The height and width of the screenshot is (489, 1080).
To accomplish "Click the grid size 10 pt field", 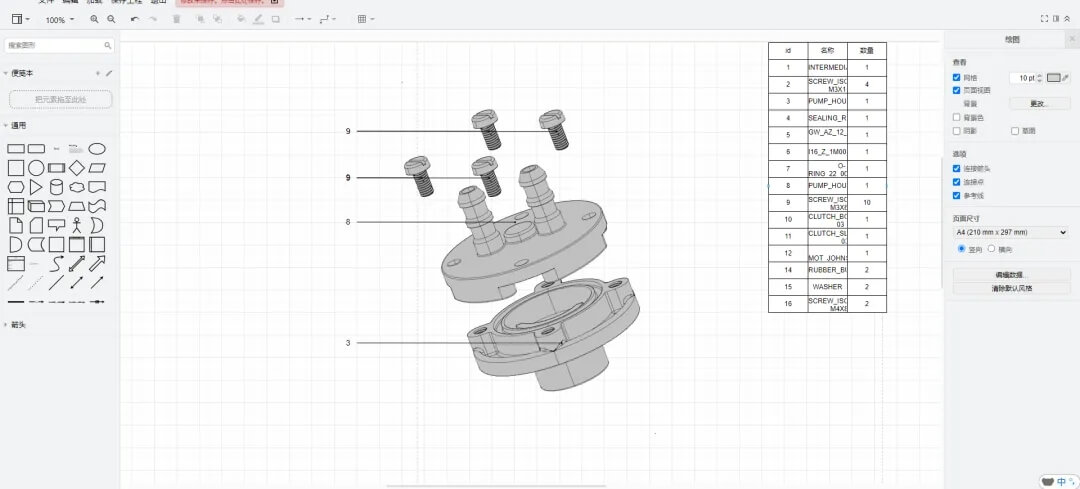I will tap(1024, 78).
